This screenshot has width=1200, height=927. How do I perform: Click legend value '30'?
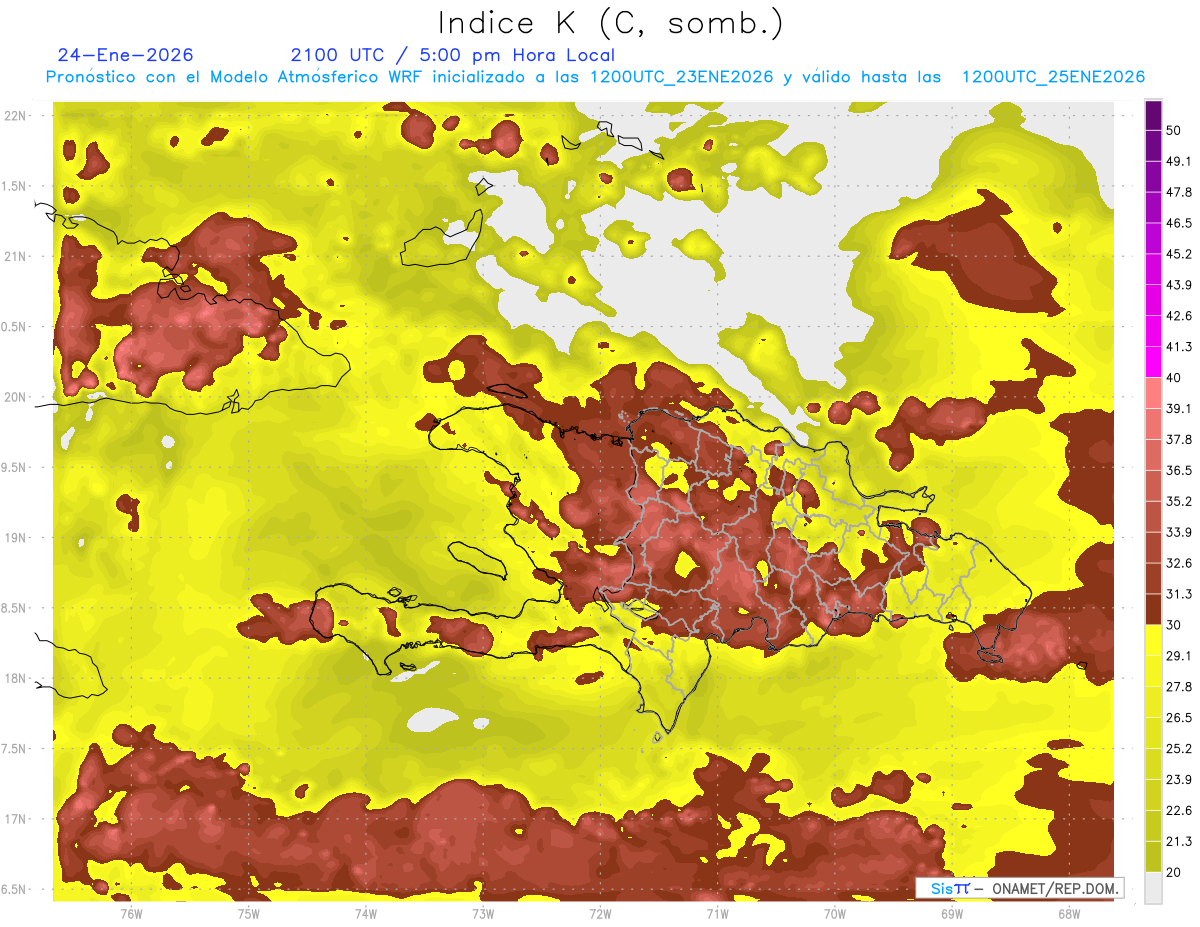coord(1174,625)
